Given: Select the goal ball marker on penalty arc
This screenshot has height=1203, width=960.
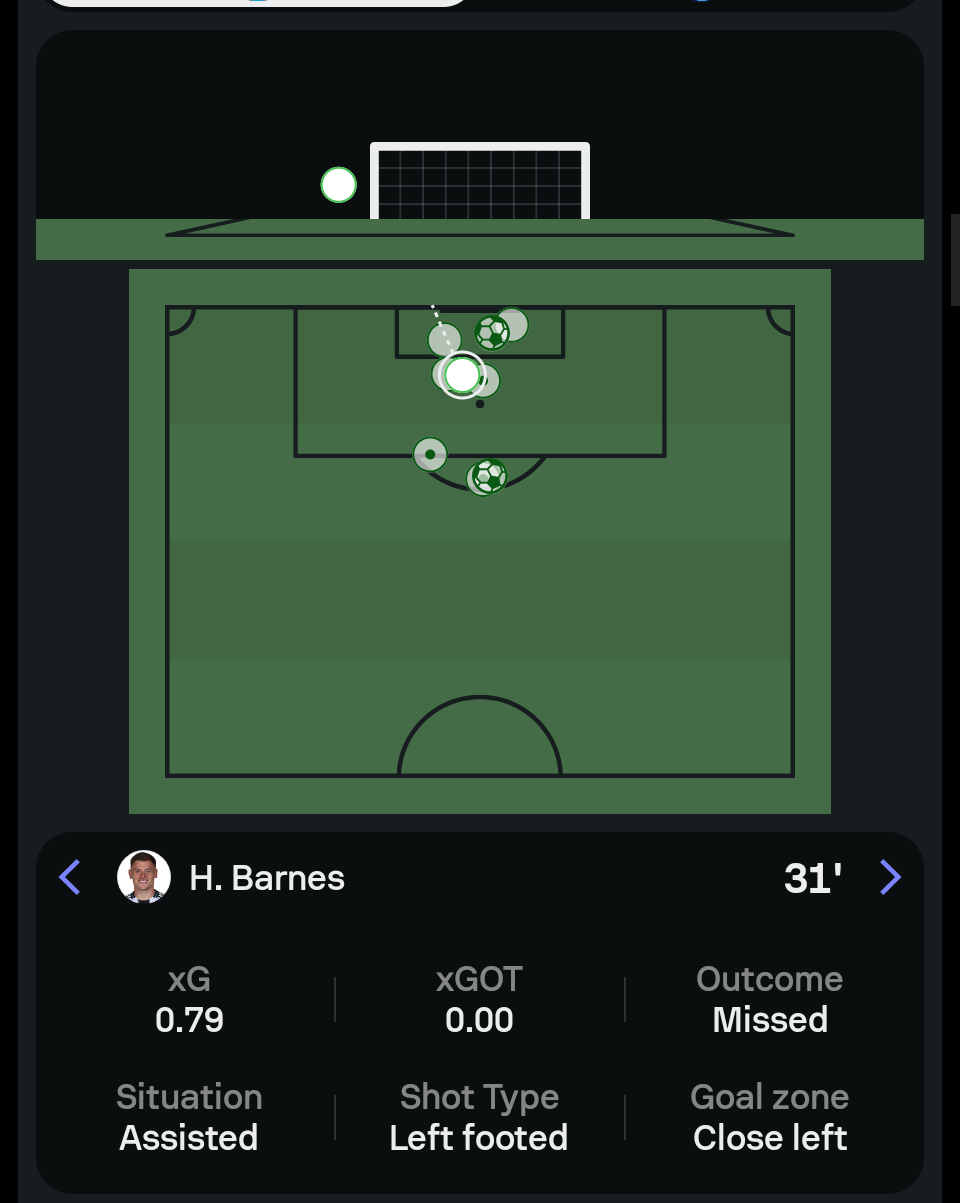Looking at the screenshot, I should pyautogui.click(x=489, y=476).
